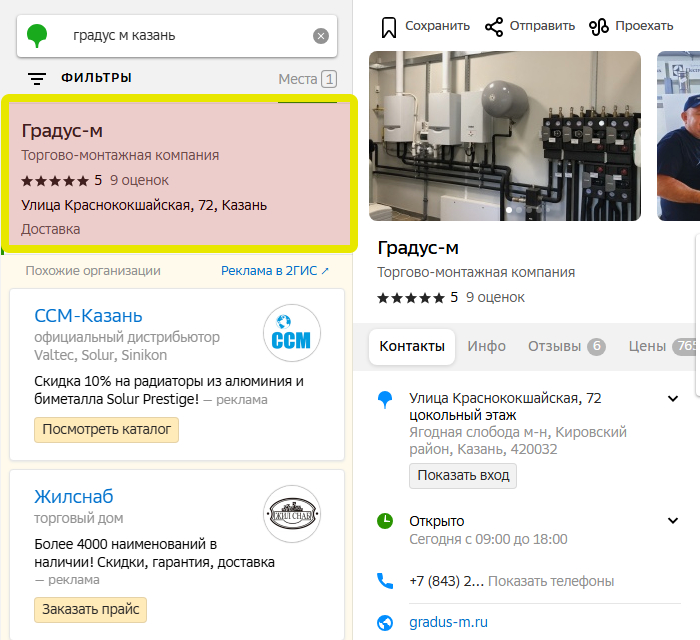Click the Открыто status text
Screen dimensions: 700x640
tap(437, 521)
